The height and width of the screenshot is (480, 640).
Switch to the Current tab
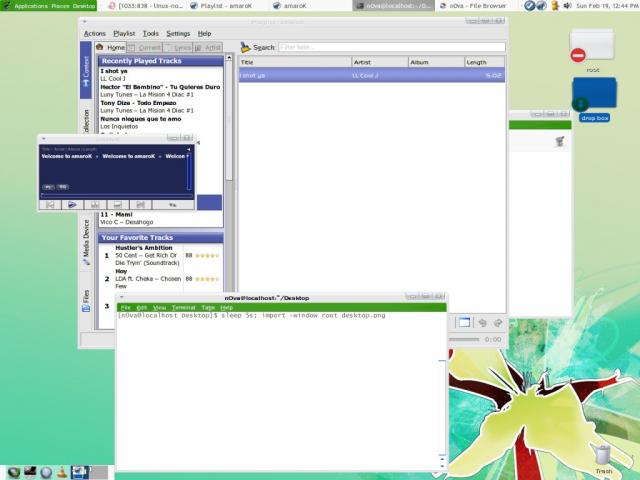144,48
